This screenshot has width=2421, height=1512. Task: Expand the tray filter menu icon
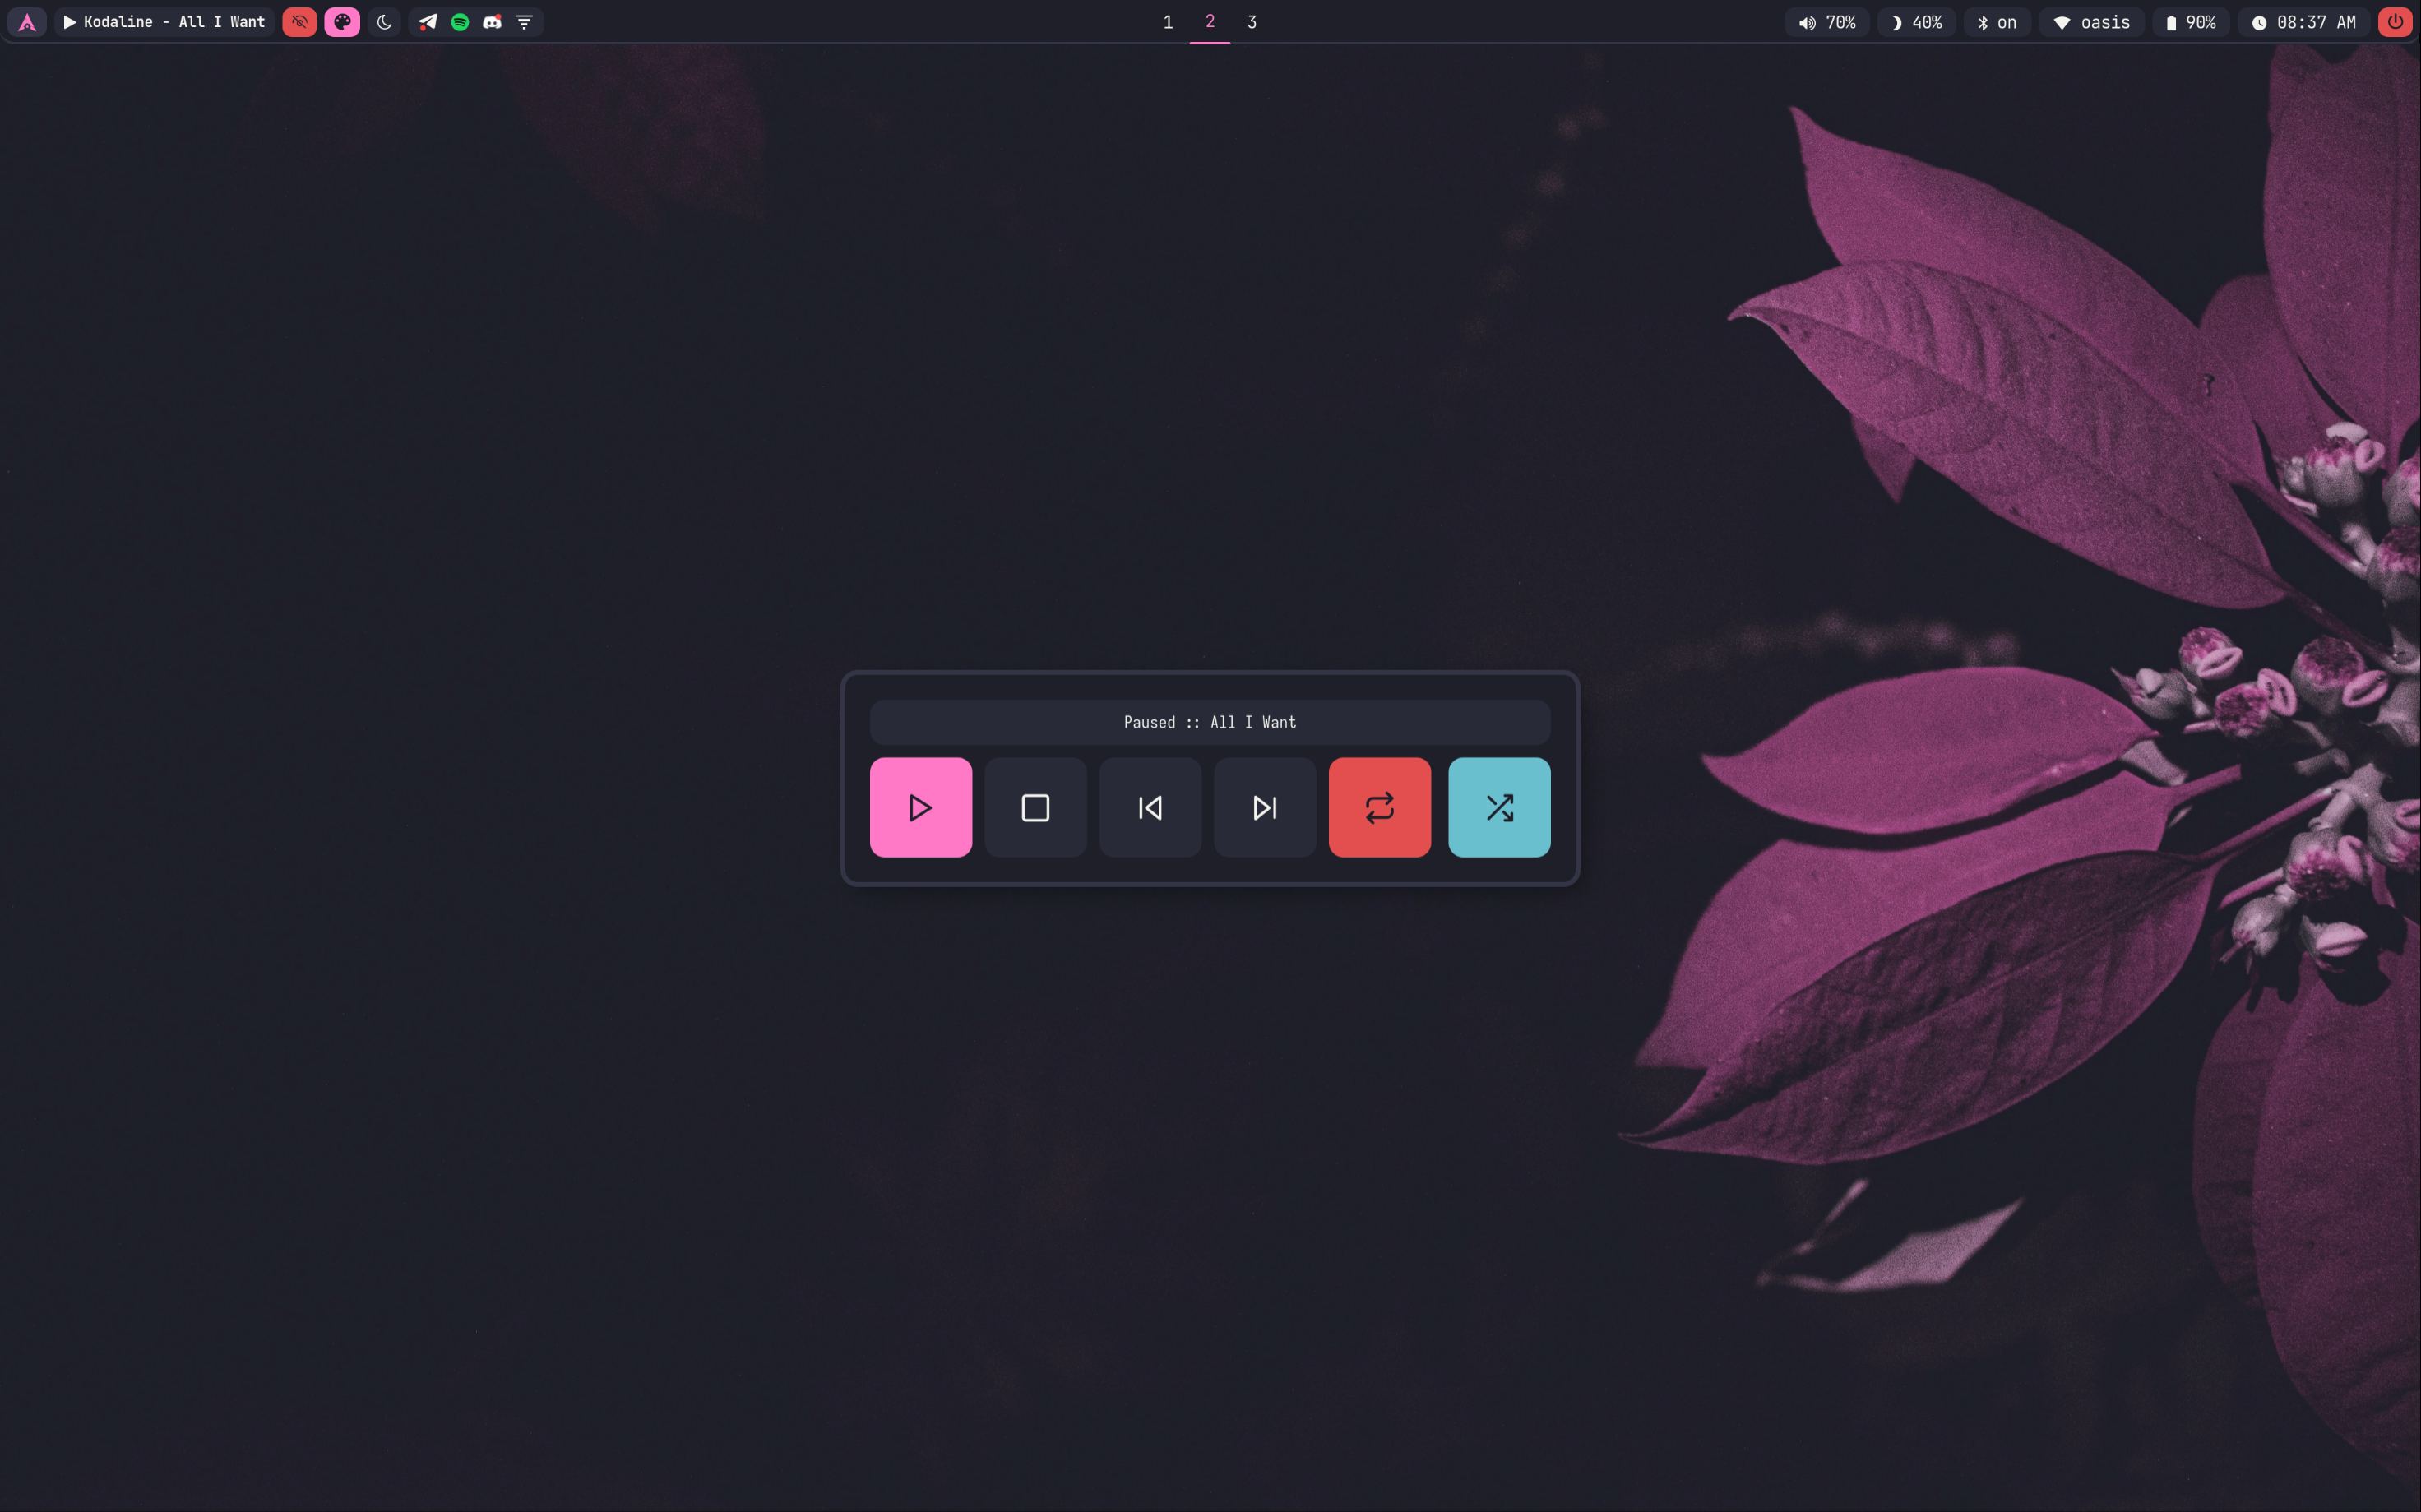coord(524,22)
